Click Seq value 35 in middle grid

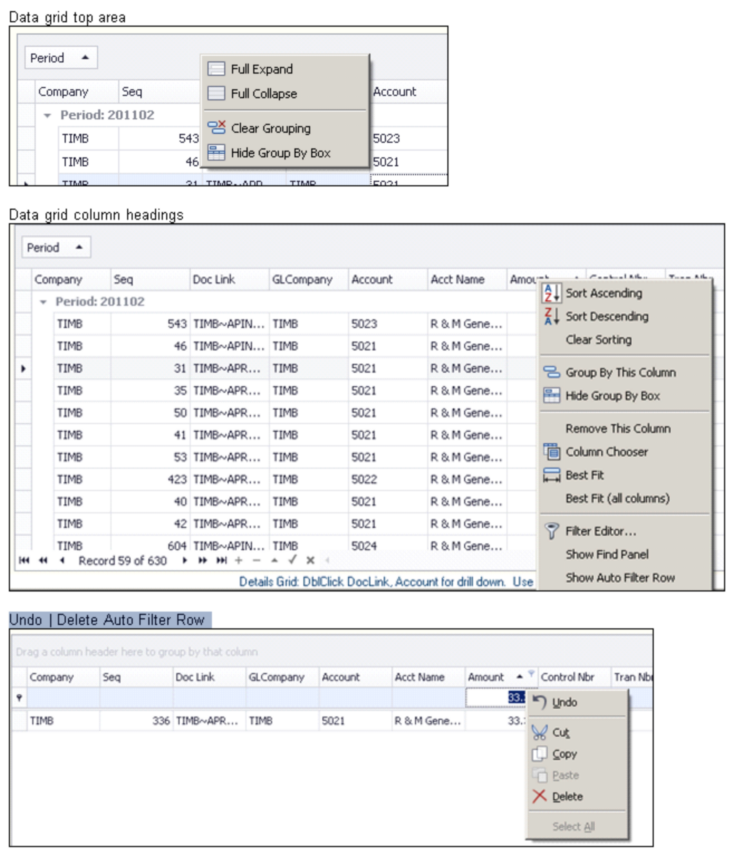tap(180, 390)
